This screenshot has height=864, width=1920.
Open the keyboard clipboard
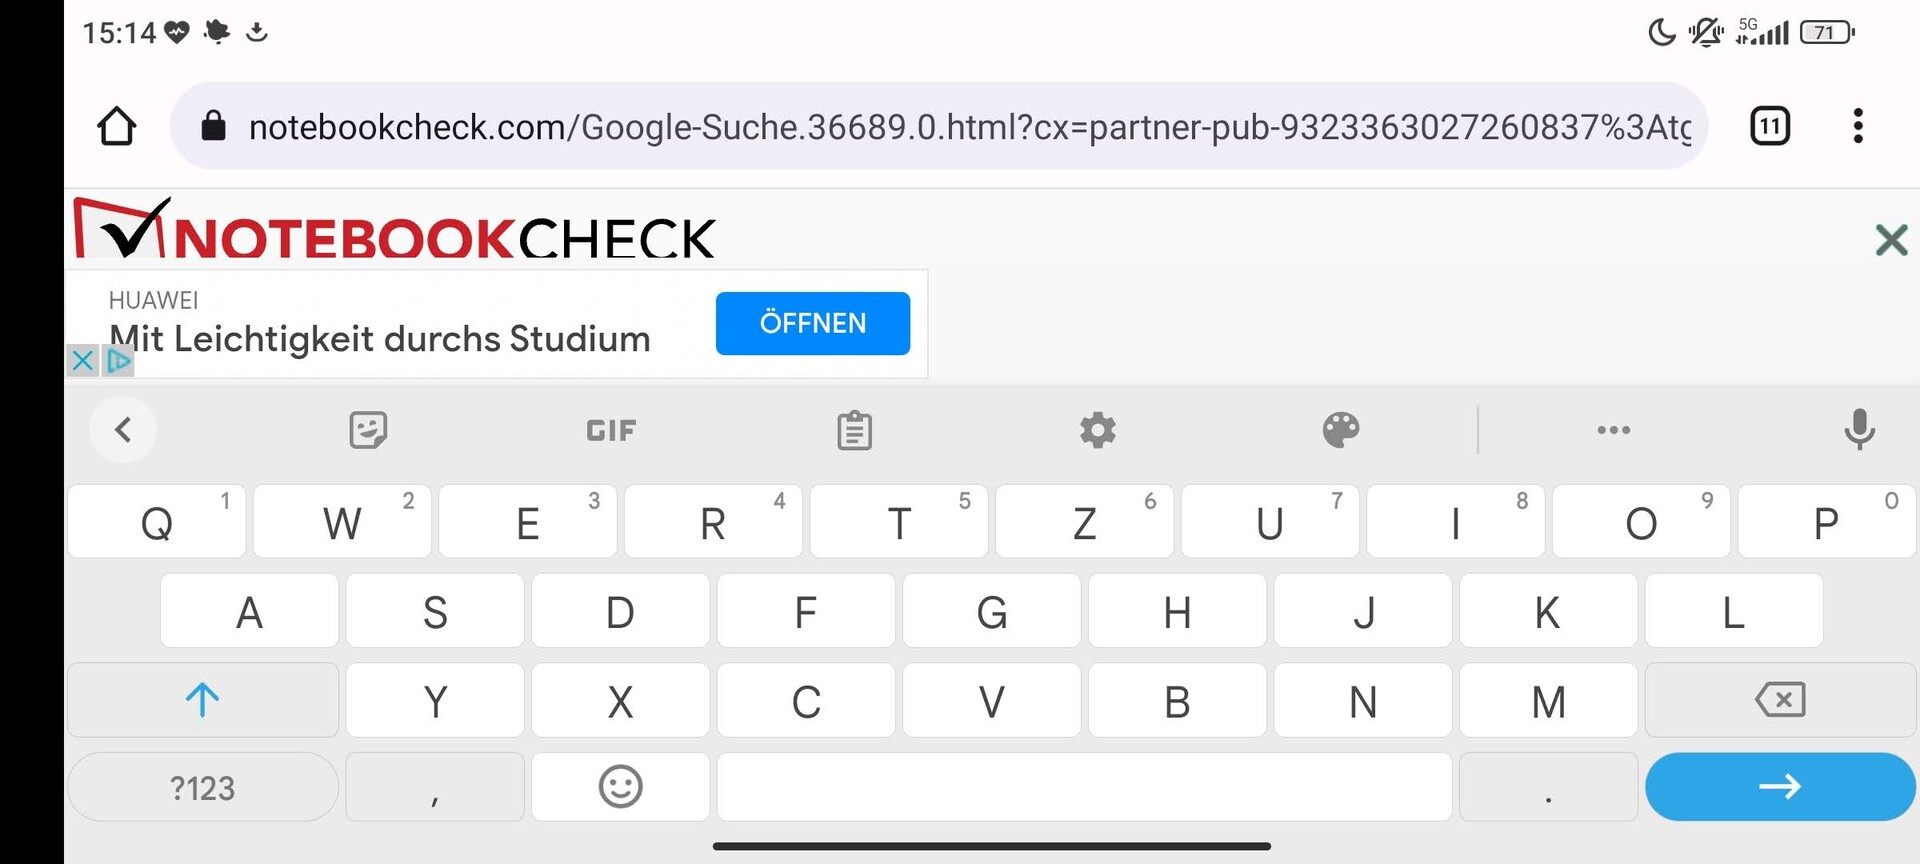click(854, 430)
